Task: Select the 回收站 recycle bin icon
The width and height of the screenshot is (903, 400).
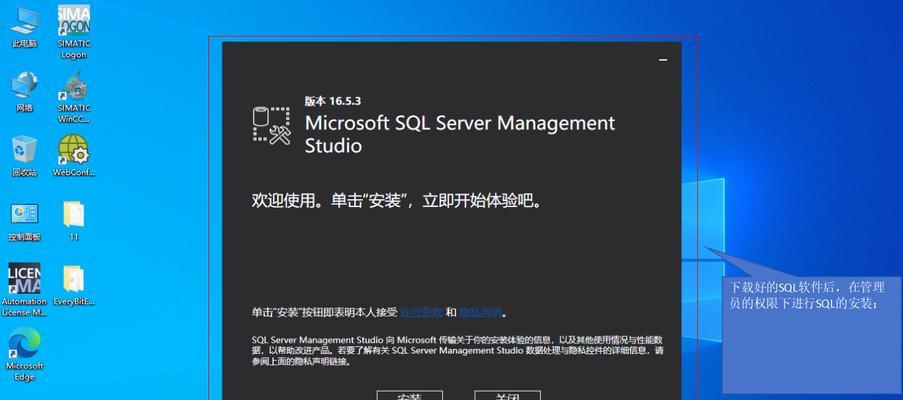Action: 24,155
